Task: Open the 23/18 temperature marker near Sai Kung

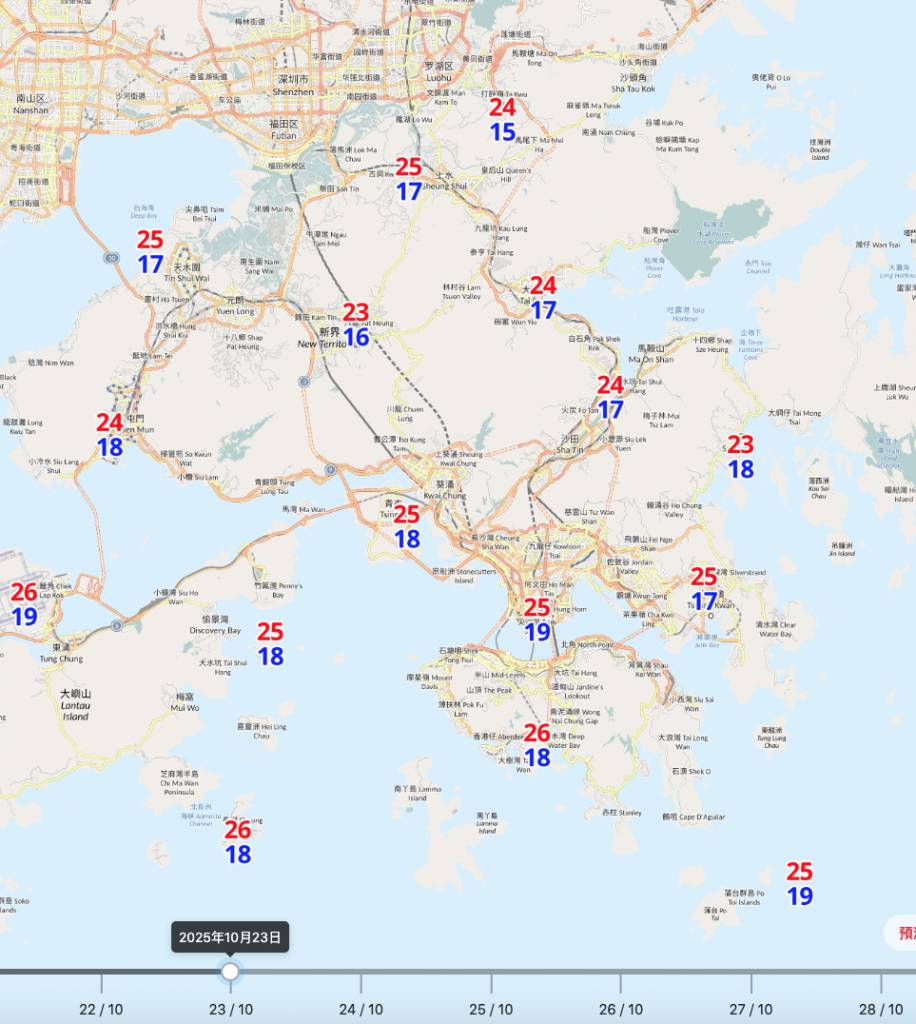Action: 740,457
